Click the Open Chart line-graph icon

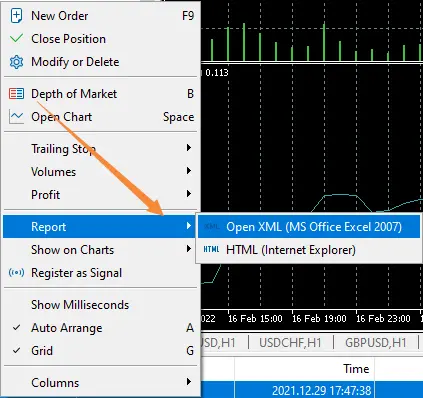coord(16,117)
